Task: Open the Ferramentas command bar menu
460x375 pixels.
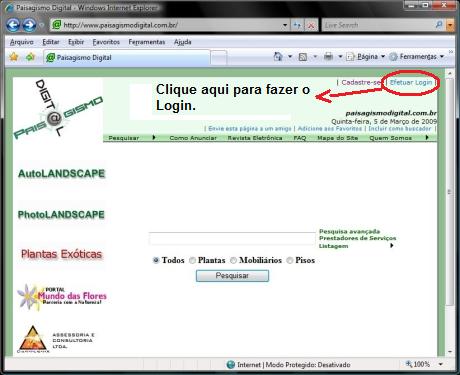Action: pos(417,57)
